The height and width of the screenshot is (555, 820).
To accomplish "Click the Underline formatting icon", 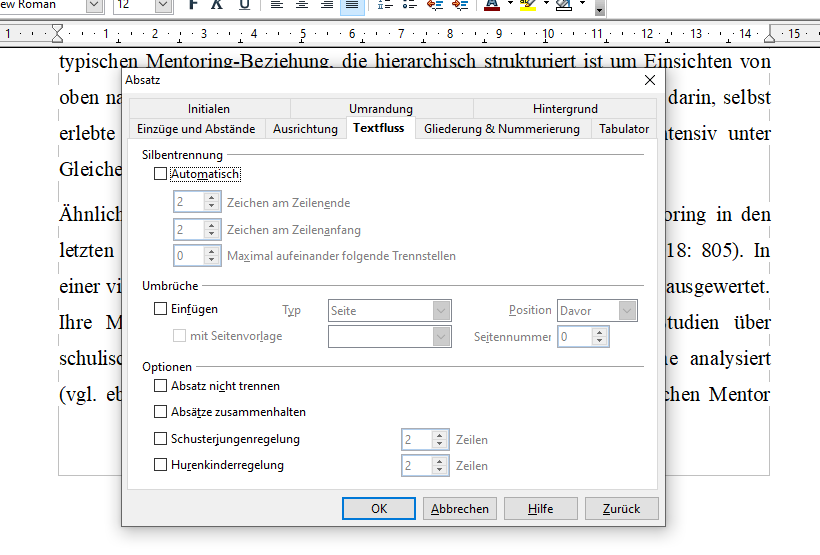I will pyautogui.click(x=244, y=5).
